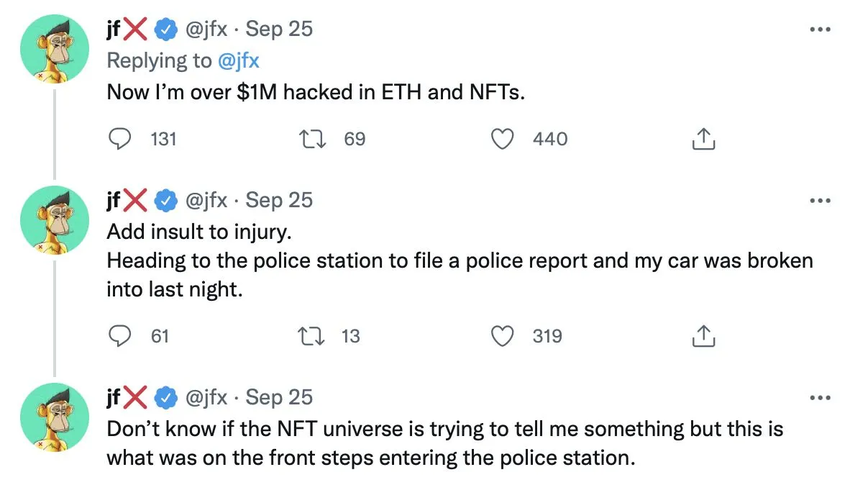The image size is (850, 485).
Task: Share the $1M hacked tweet
Action: point(703,139)
